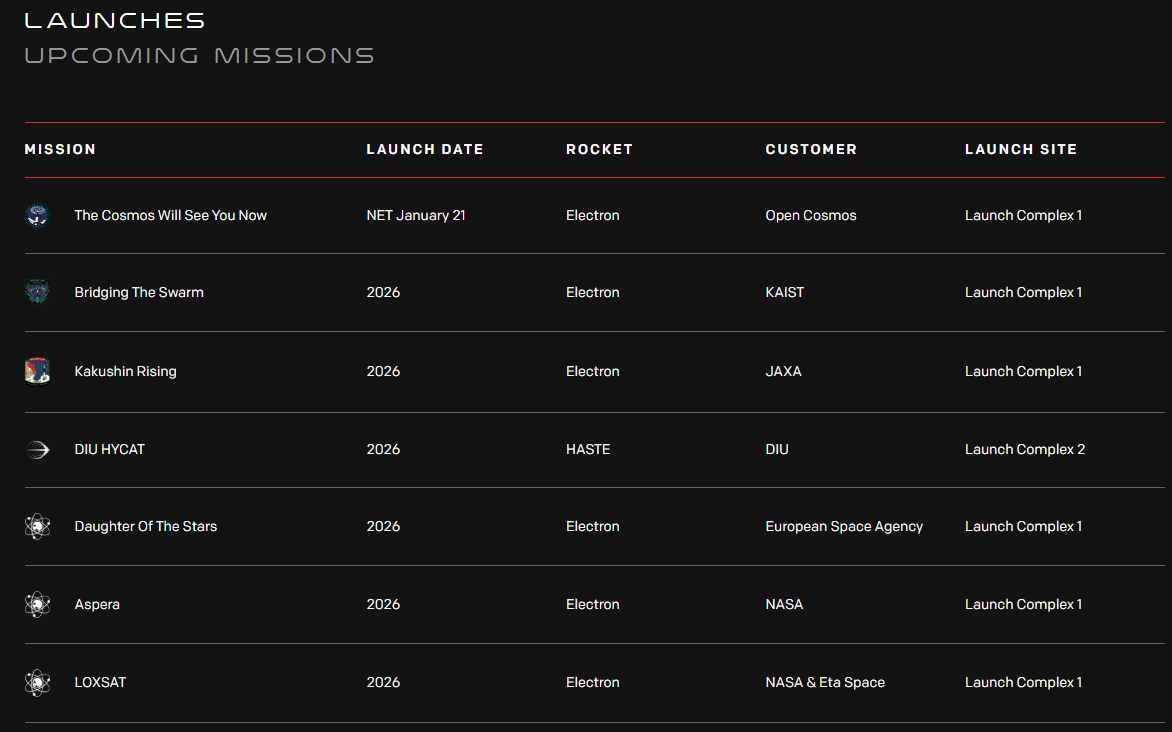Click The Cosmos Will See You Now mission patch
The height and width of the screenshot is (732, 1172).
point(37,215)
